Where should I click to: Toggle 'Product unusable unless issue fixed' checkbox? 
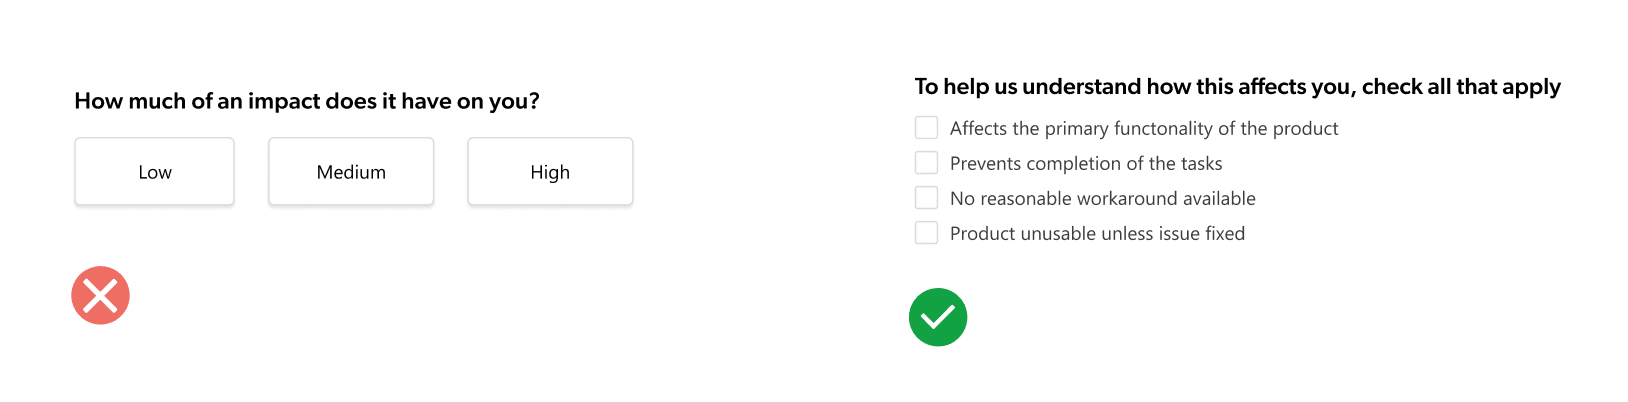(x=927, y=233)
